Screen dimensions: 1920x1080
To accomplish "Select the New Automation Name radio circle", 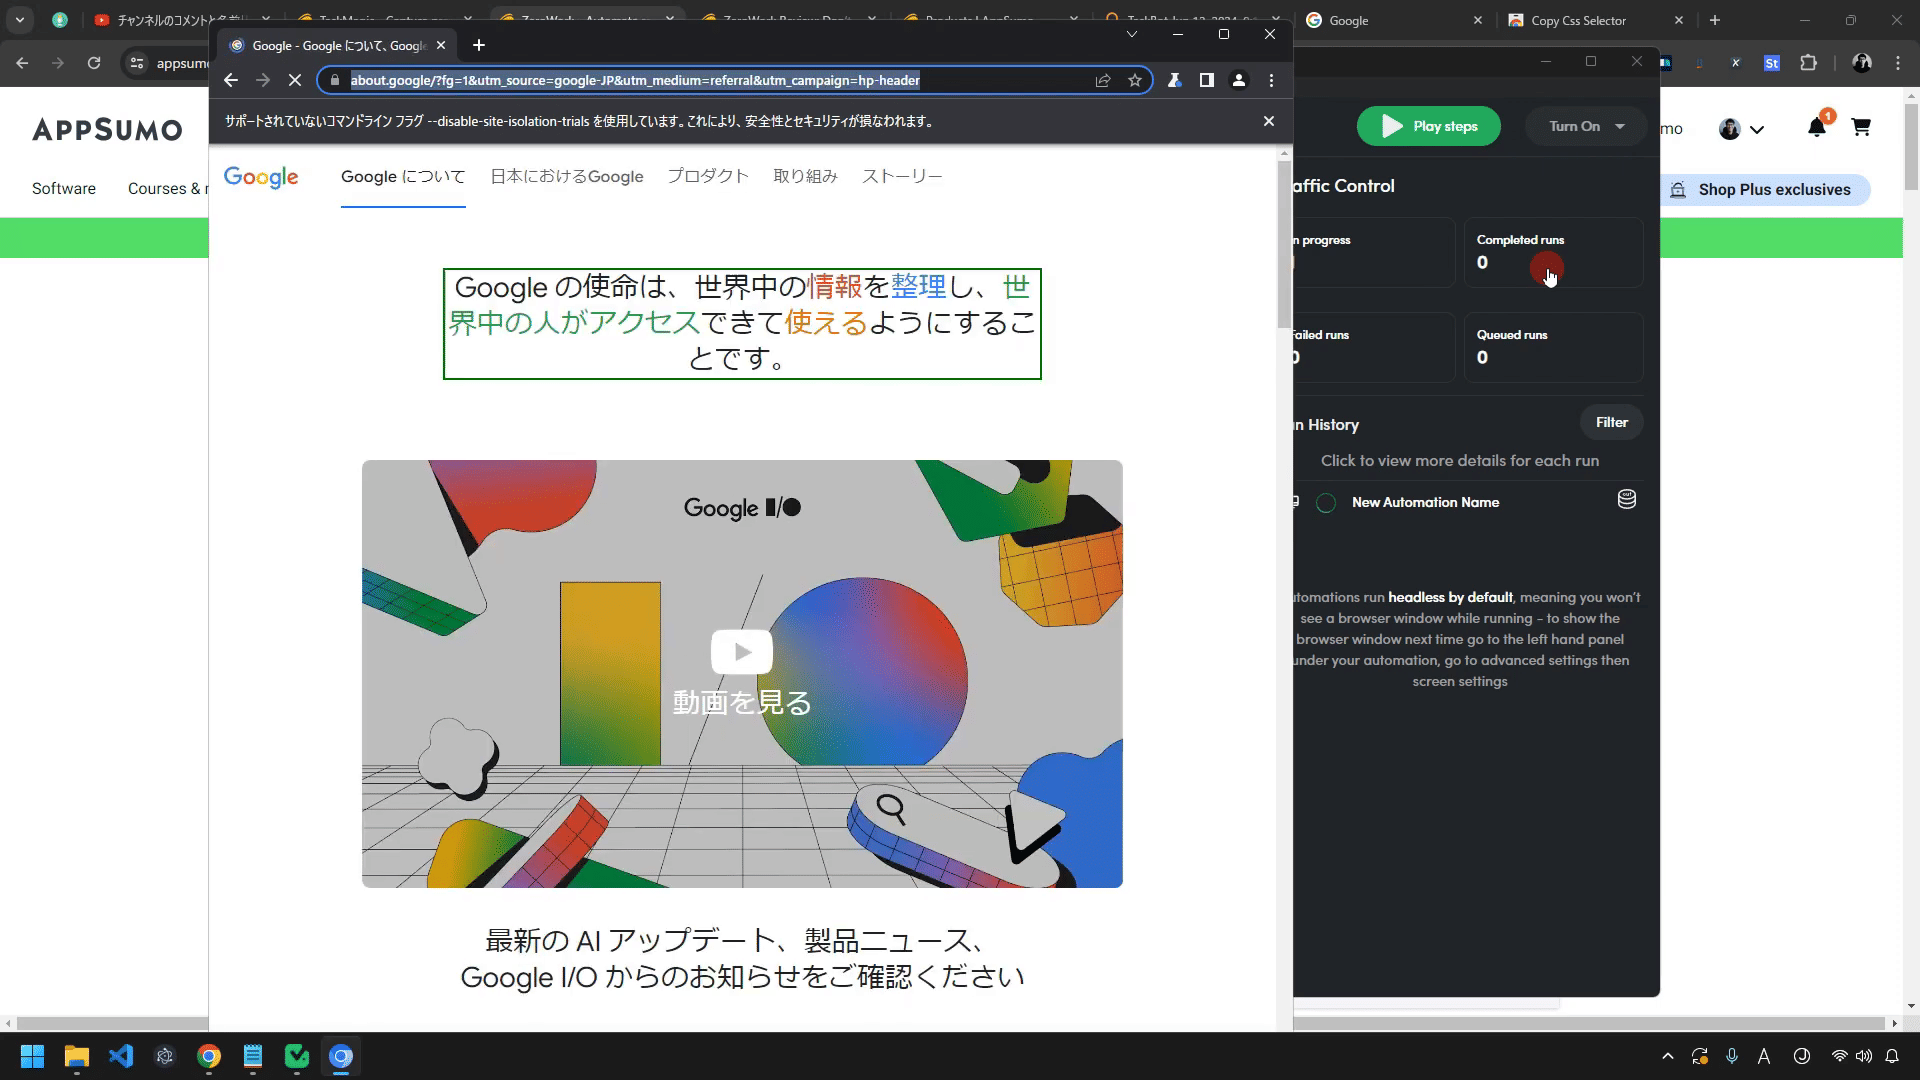I will click(x=1326, y=503).
